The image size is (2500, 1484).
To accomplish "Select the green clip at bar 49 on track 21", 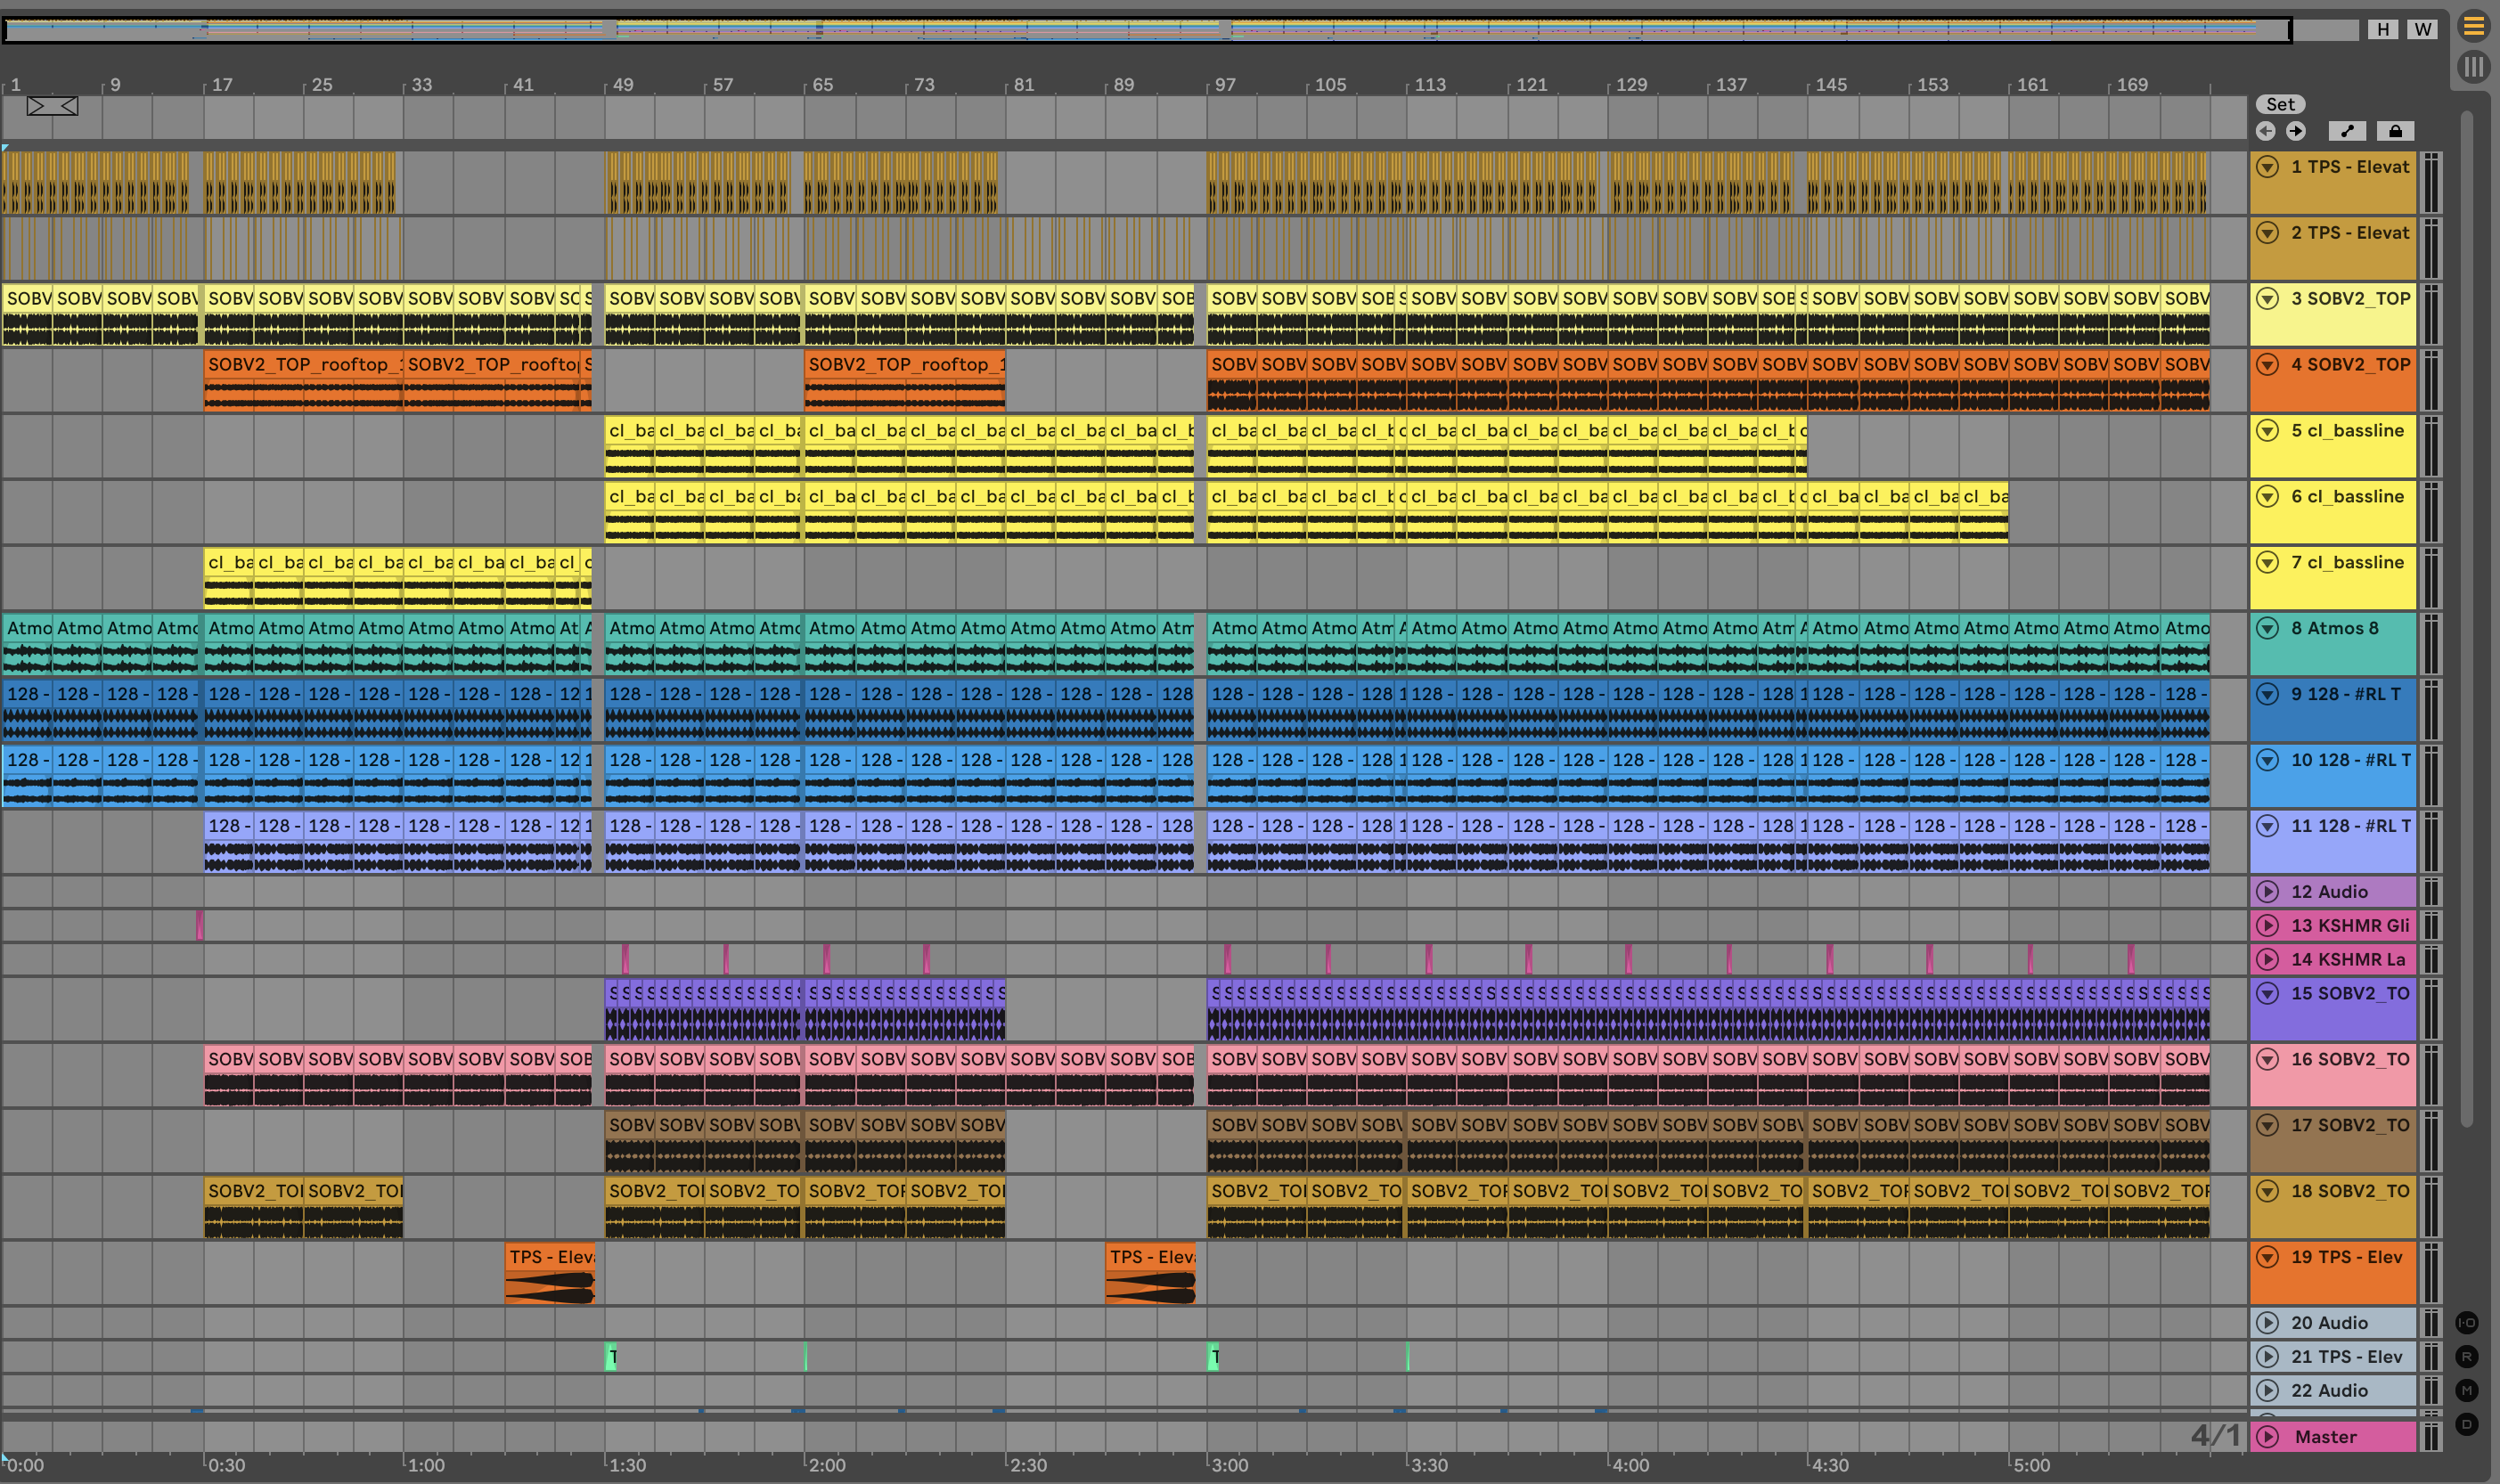I will (610, 1357).
